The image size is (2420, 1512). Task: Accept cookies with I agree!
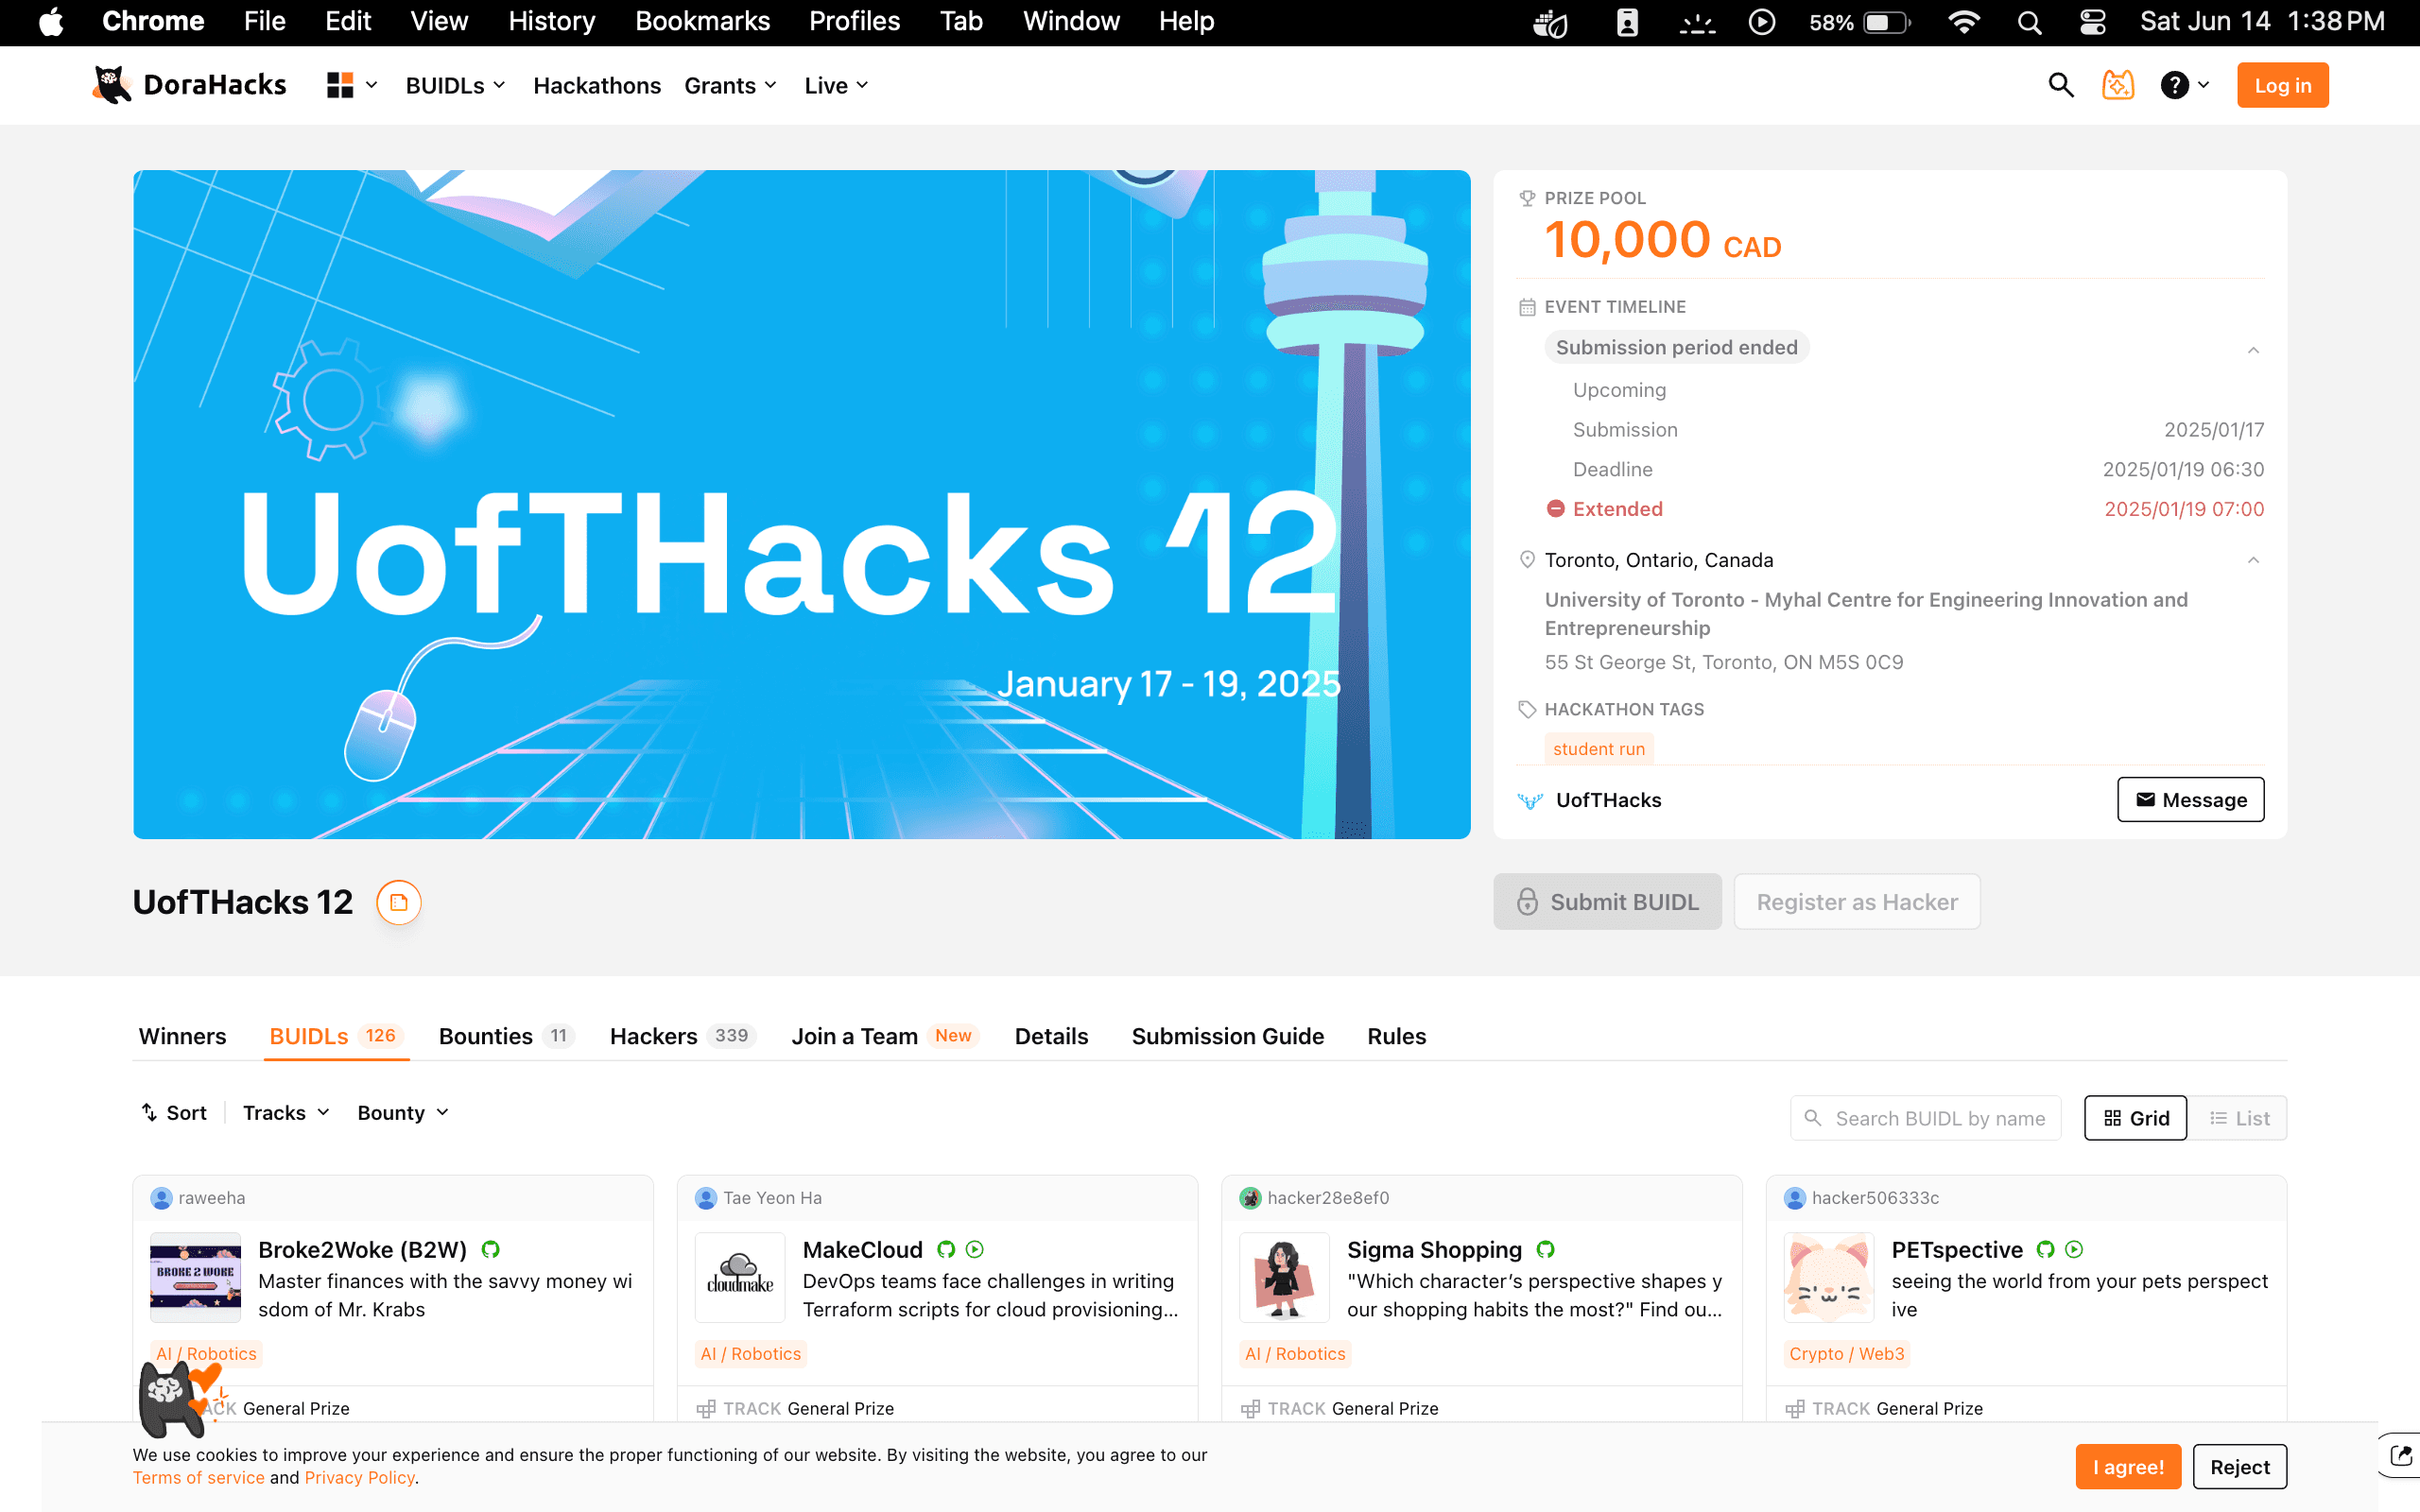coord(2128,1467)
